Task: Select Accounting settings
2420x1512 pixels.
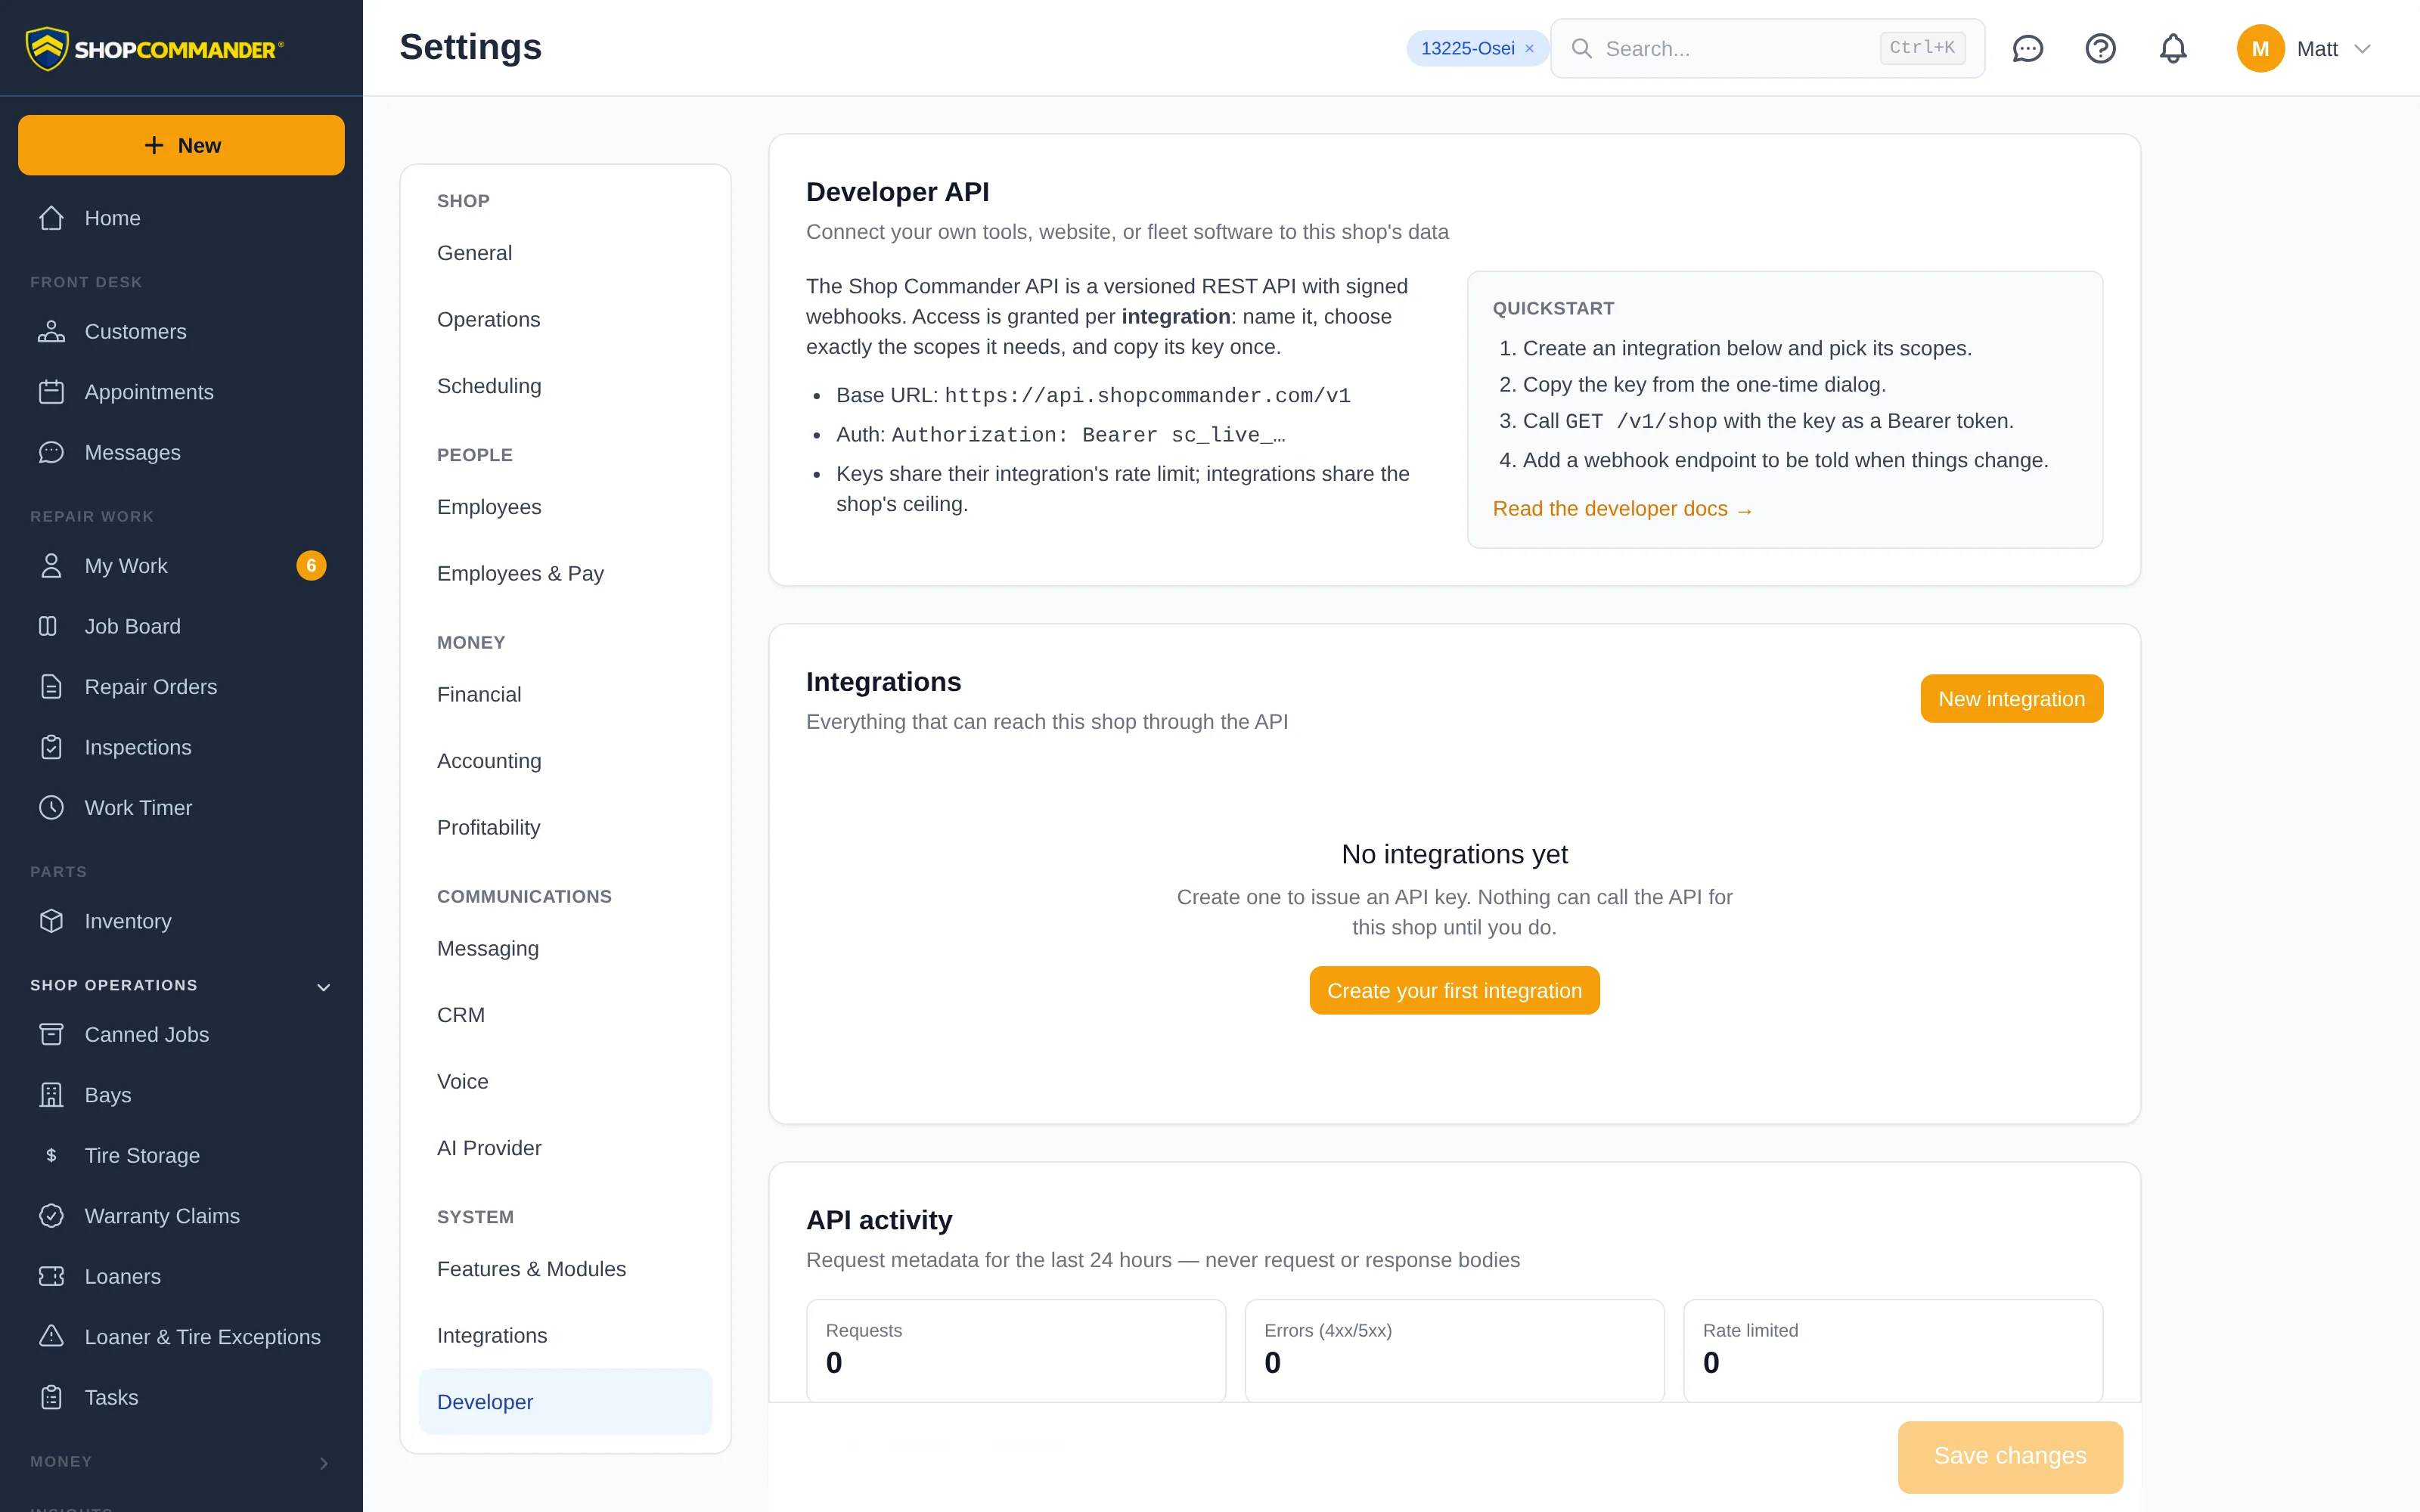Action: click(565, 761)
